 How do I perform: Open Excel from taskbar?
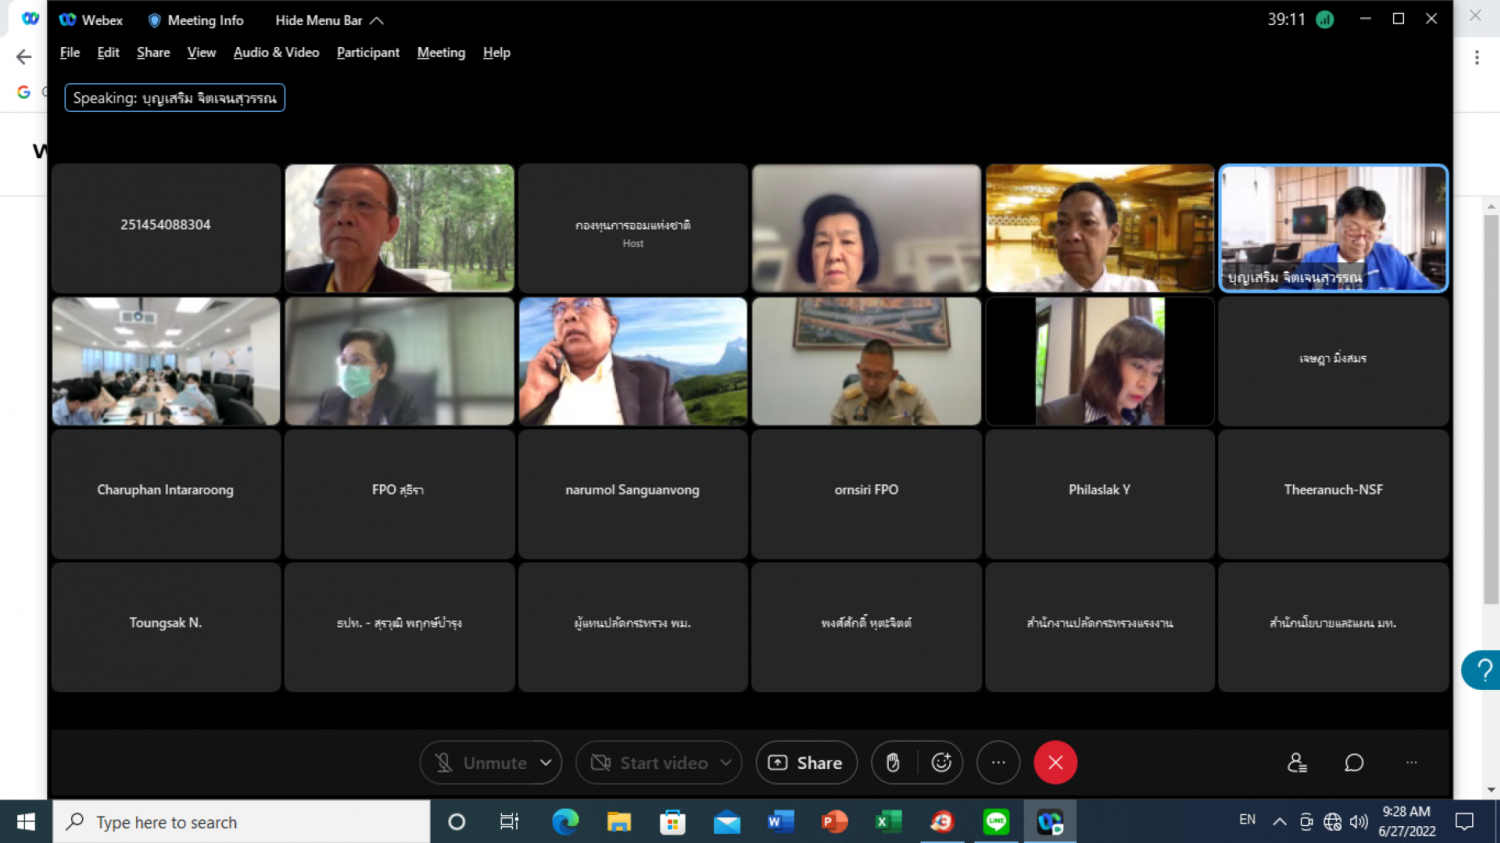click(888, 822)
